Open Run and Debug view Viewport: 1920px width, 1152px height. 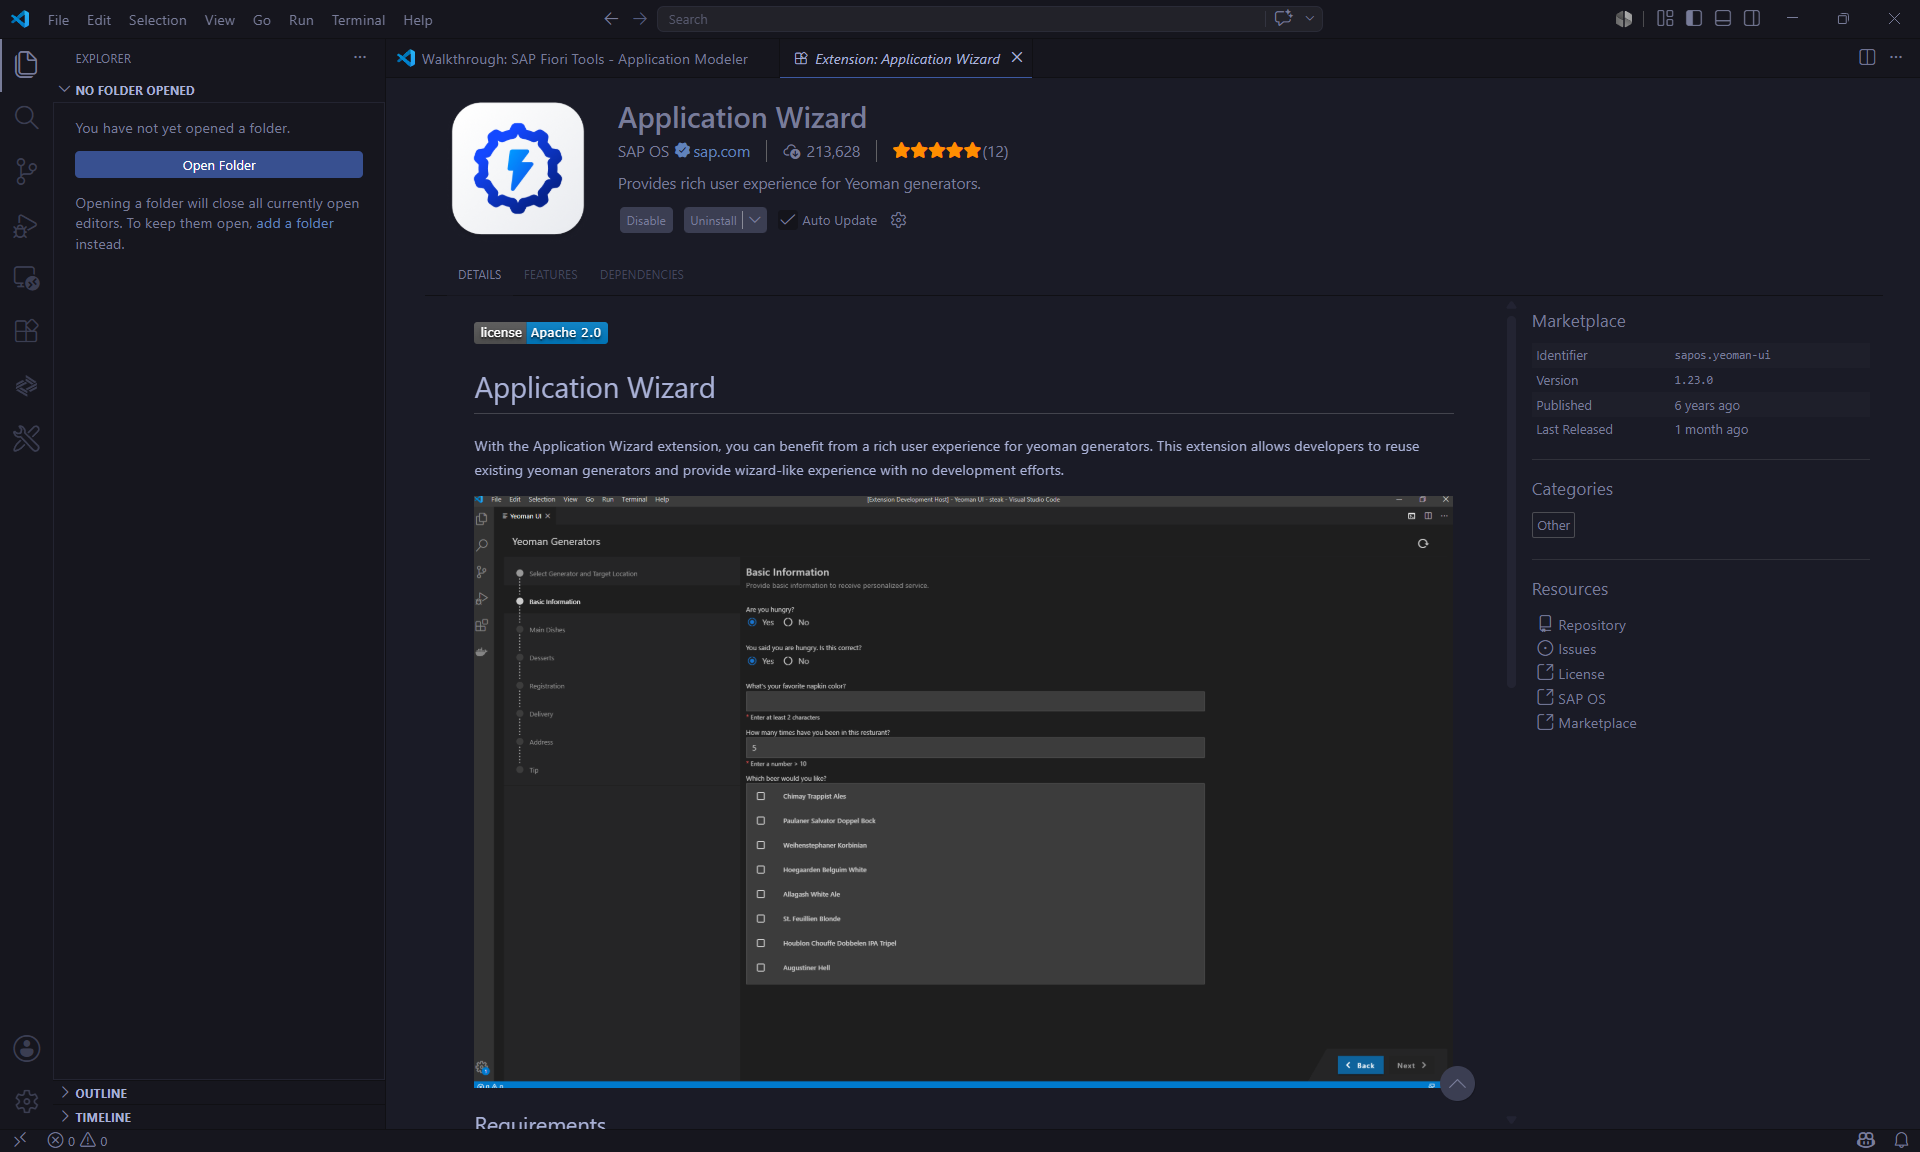click(26, 225)
